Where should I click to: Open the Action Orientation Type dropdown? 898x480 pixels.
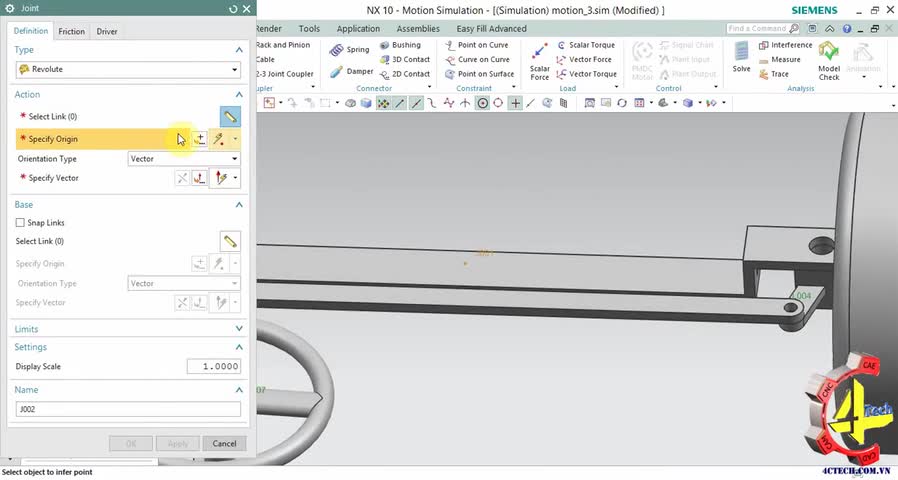pyautogui.click(x=184, y=159)
